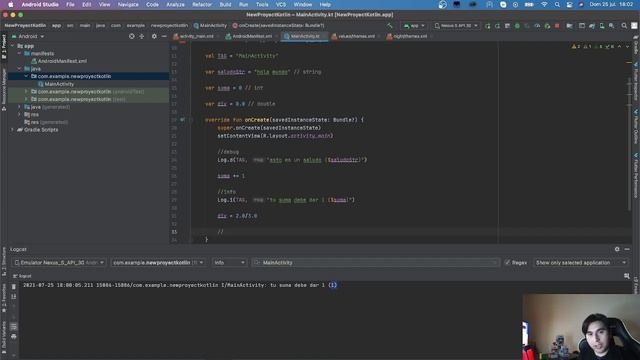This screenshot has width=640, height=360.
Task: Toggle the Regex checkbox in Logcat
Action: [x=507, y=262]
